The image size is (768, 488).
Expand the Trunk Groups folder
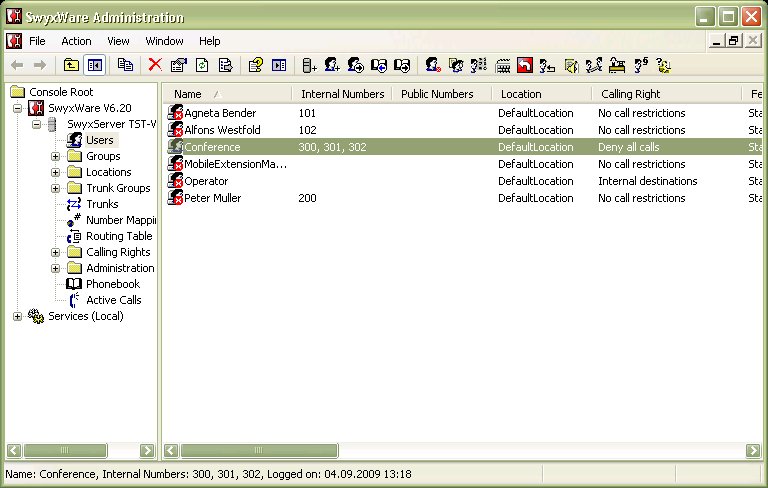point(55,189)
